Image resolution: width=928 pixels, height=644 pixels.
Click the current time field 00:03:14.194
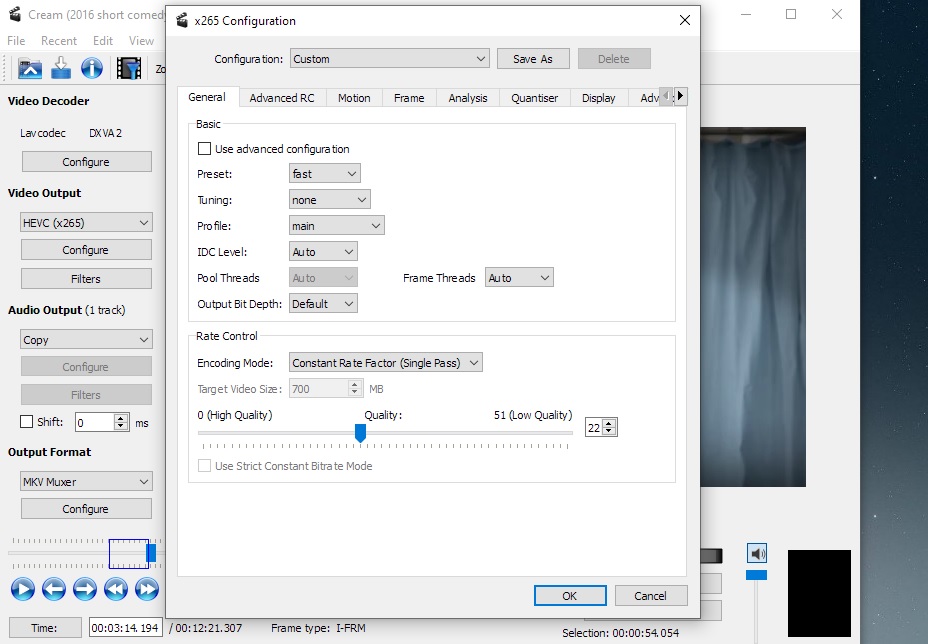125,627
